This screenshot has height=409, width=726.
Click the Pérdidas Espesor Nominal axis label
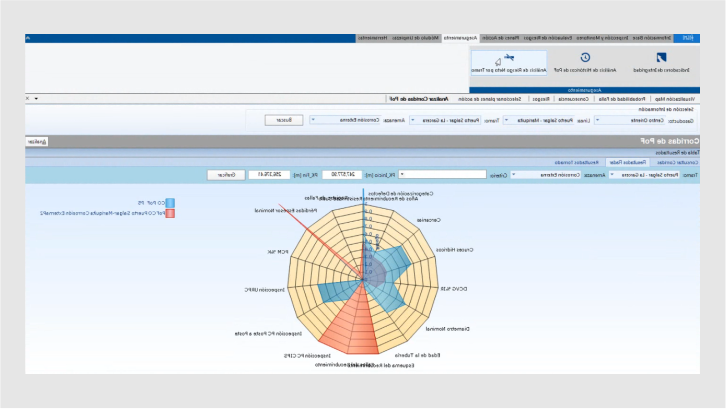pos(286,211)
